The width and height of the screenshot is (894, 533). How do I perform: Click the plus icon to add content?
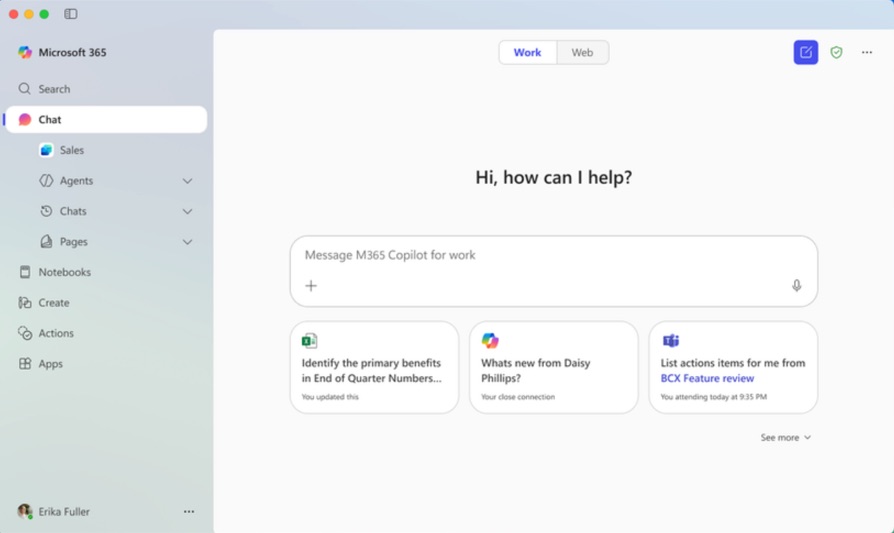[x=311, y=286]
